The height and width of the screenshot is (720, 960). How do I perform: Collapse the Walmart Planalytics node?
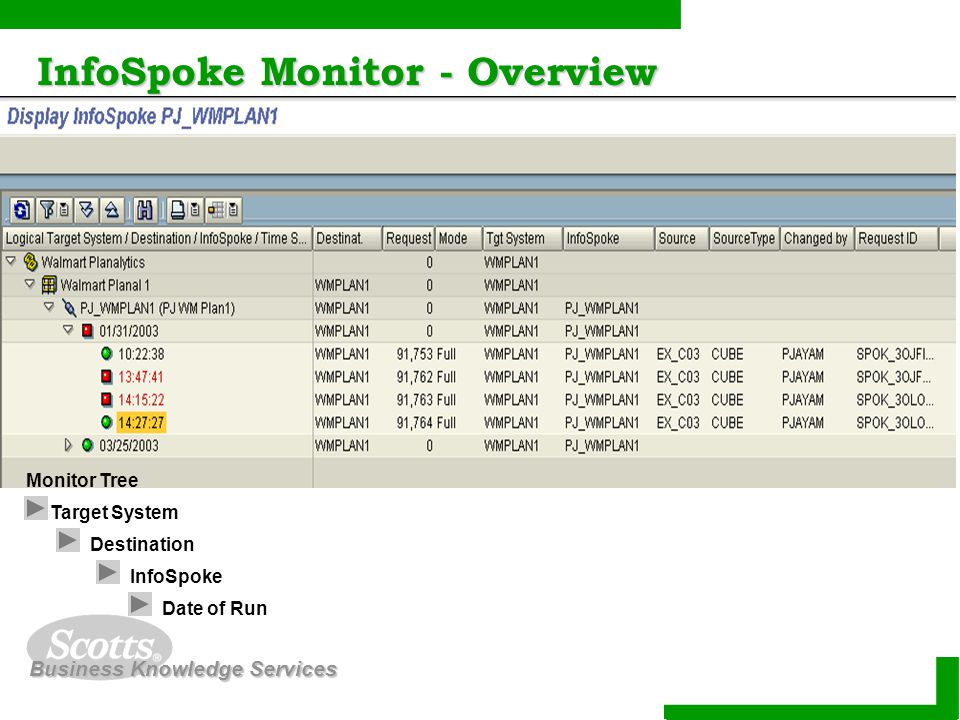click(10, 261)
